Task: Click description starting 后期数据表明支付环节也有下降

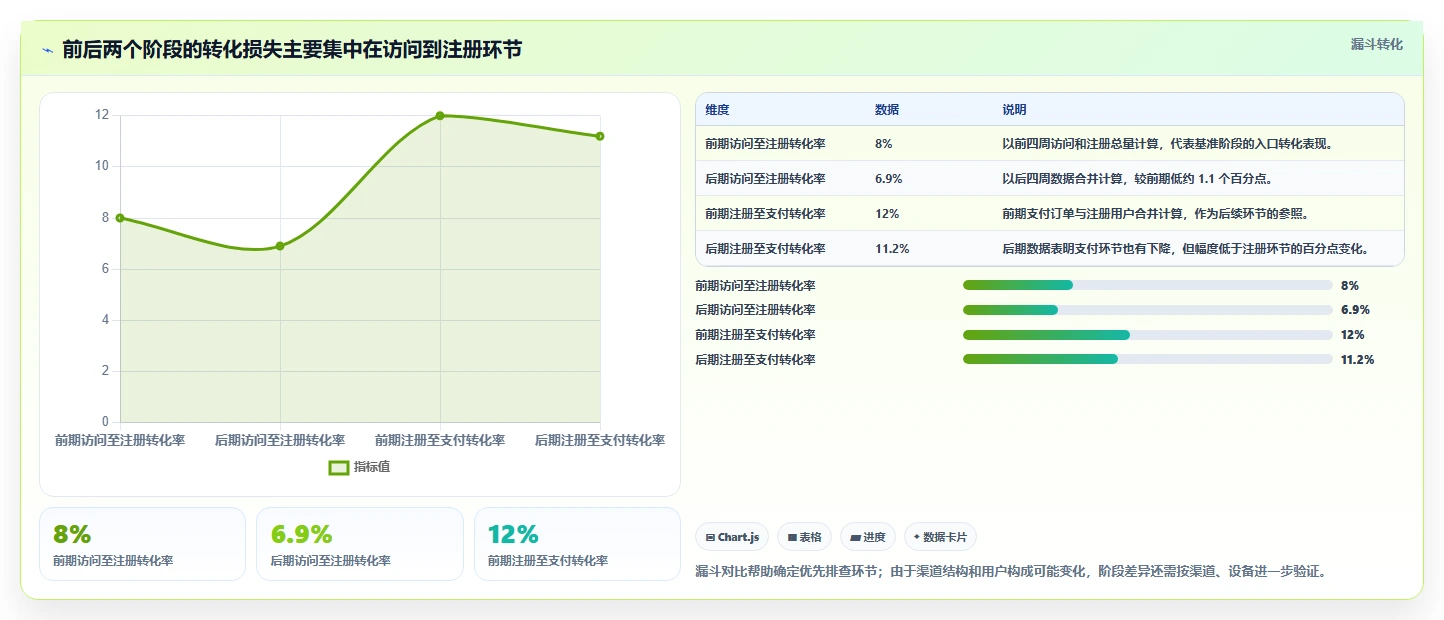Action: 1185,249
